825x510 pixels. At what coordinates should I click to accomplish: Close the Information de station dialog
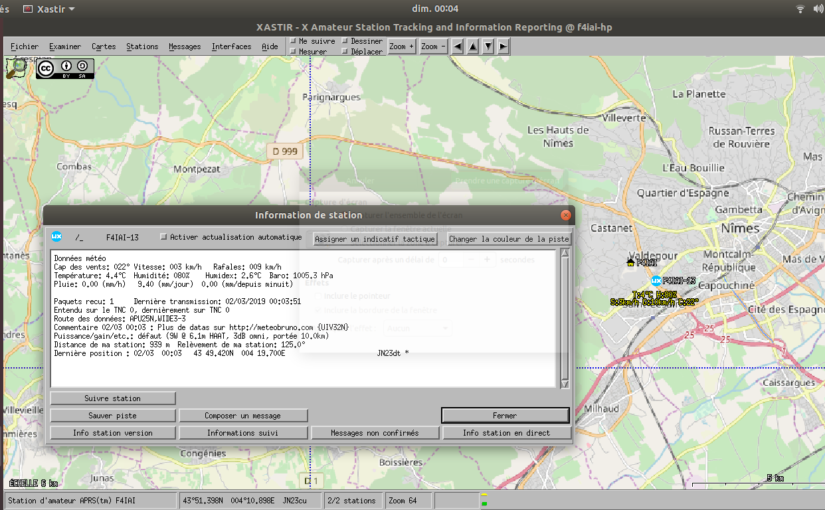(566, 215)
